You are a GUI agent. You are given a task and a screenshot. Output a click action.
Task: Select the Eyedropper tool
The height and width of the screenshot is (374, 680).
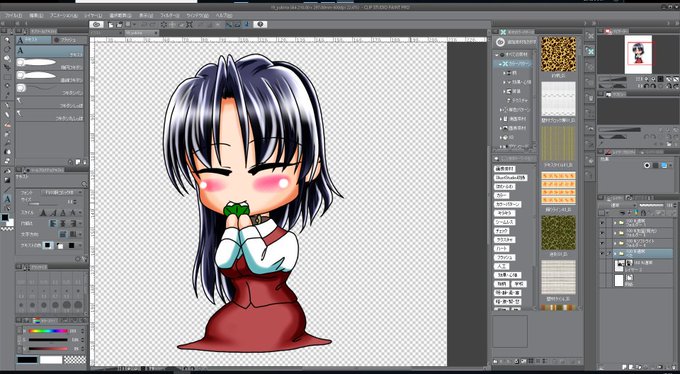click(7, 95)
